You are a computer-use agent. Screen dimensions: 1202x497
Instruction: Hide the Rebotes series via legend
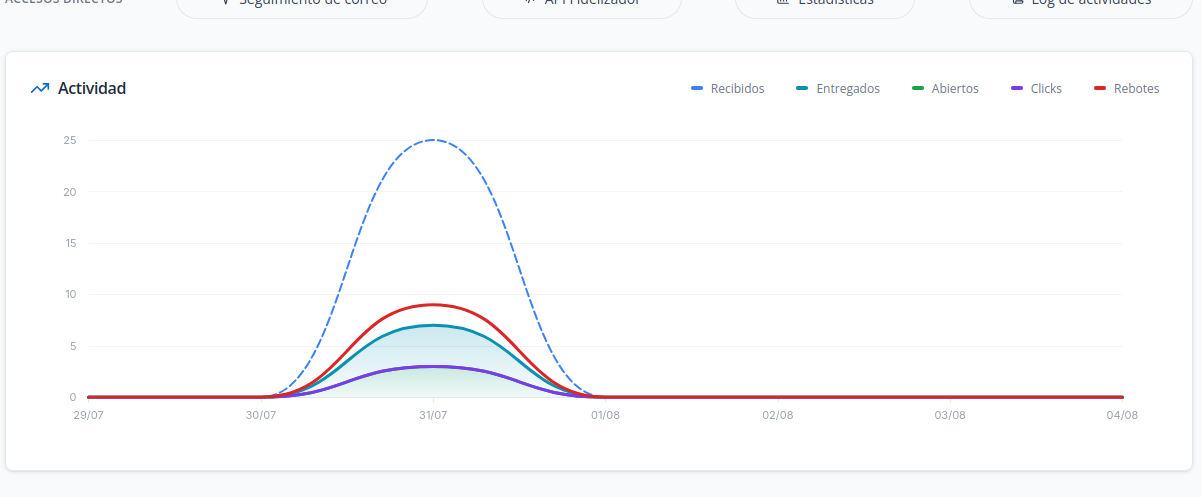coord(1126,89)
